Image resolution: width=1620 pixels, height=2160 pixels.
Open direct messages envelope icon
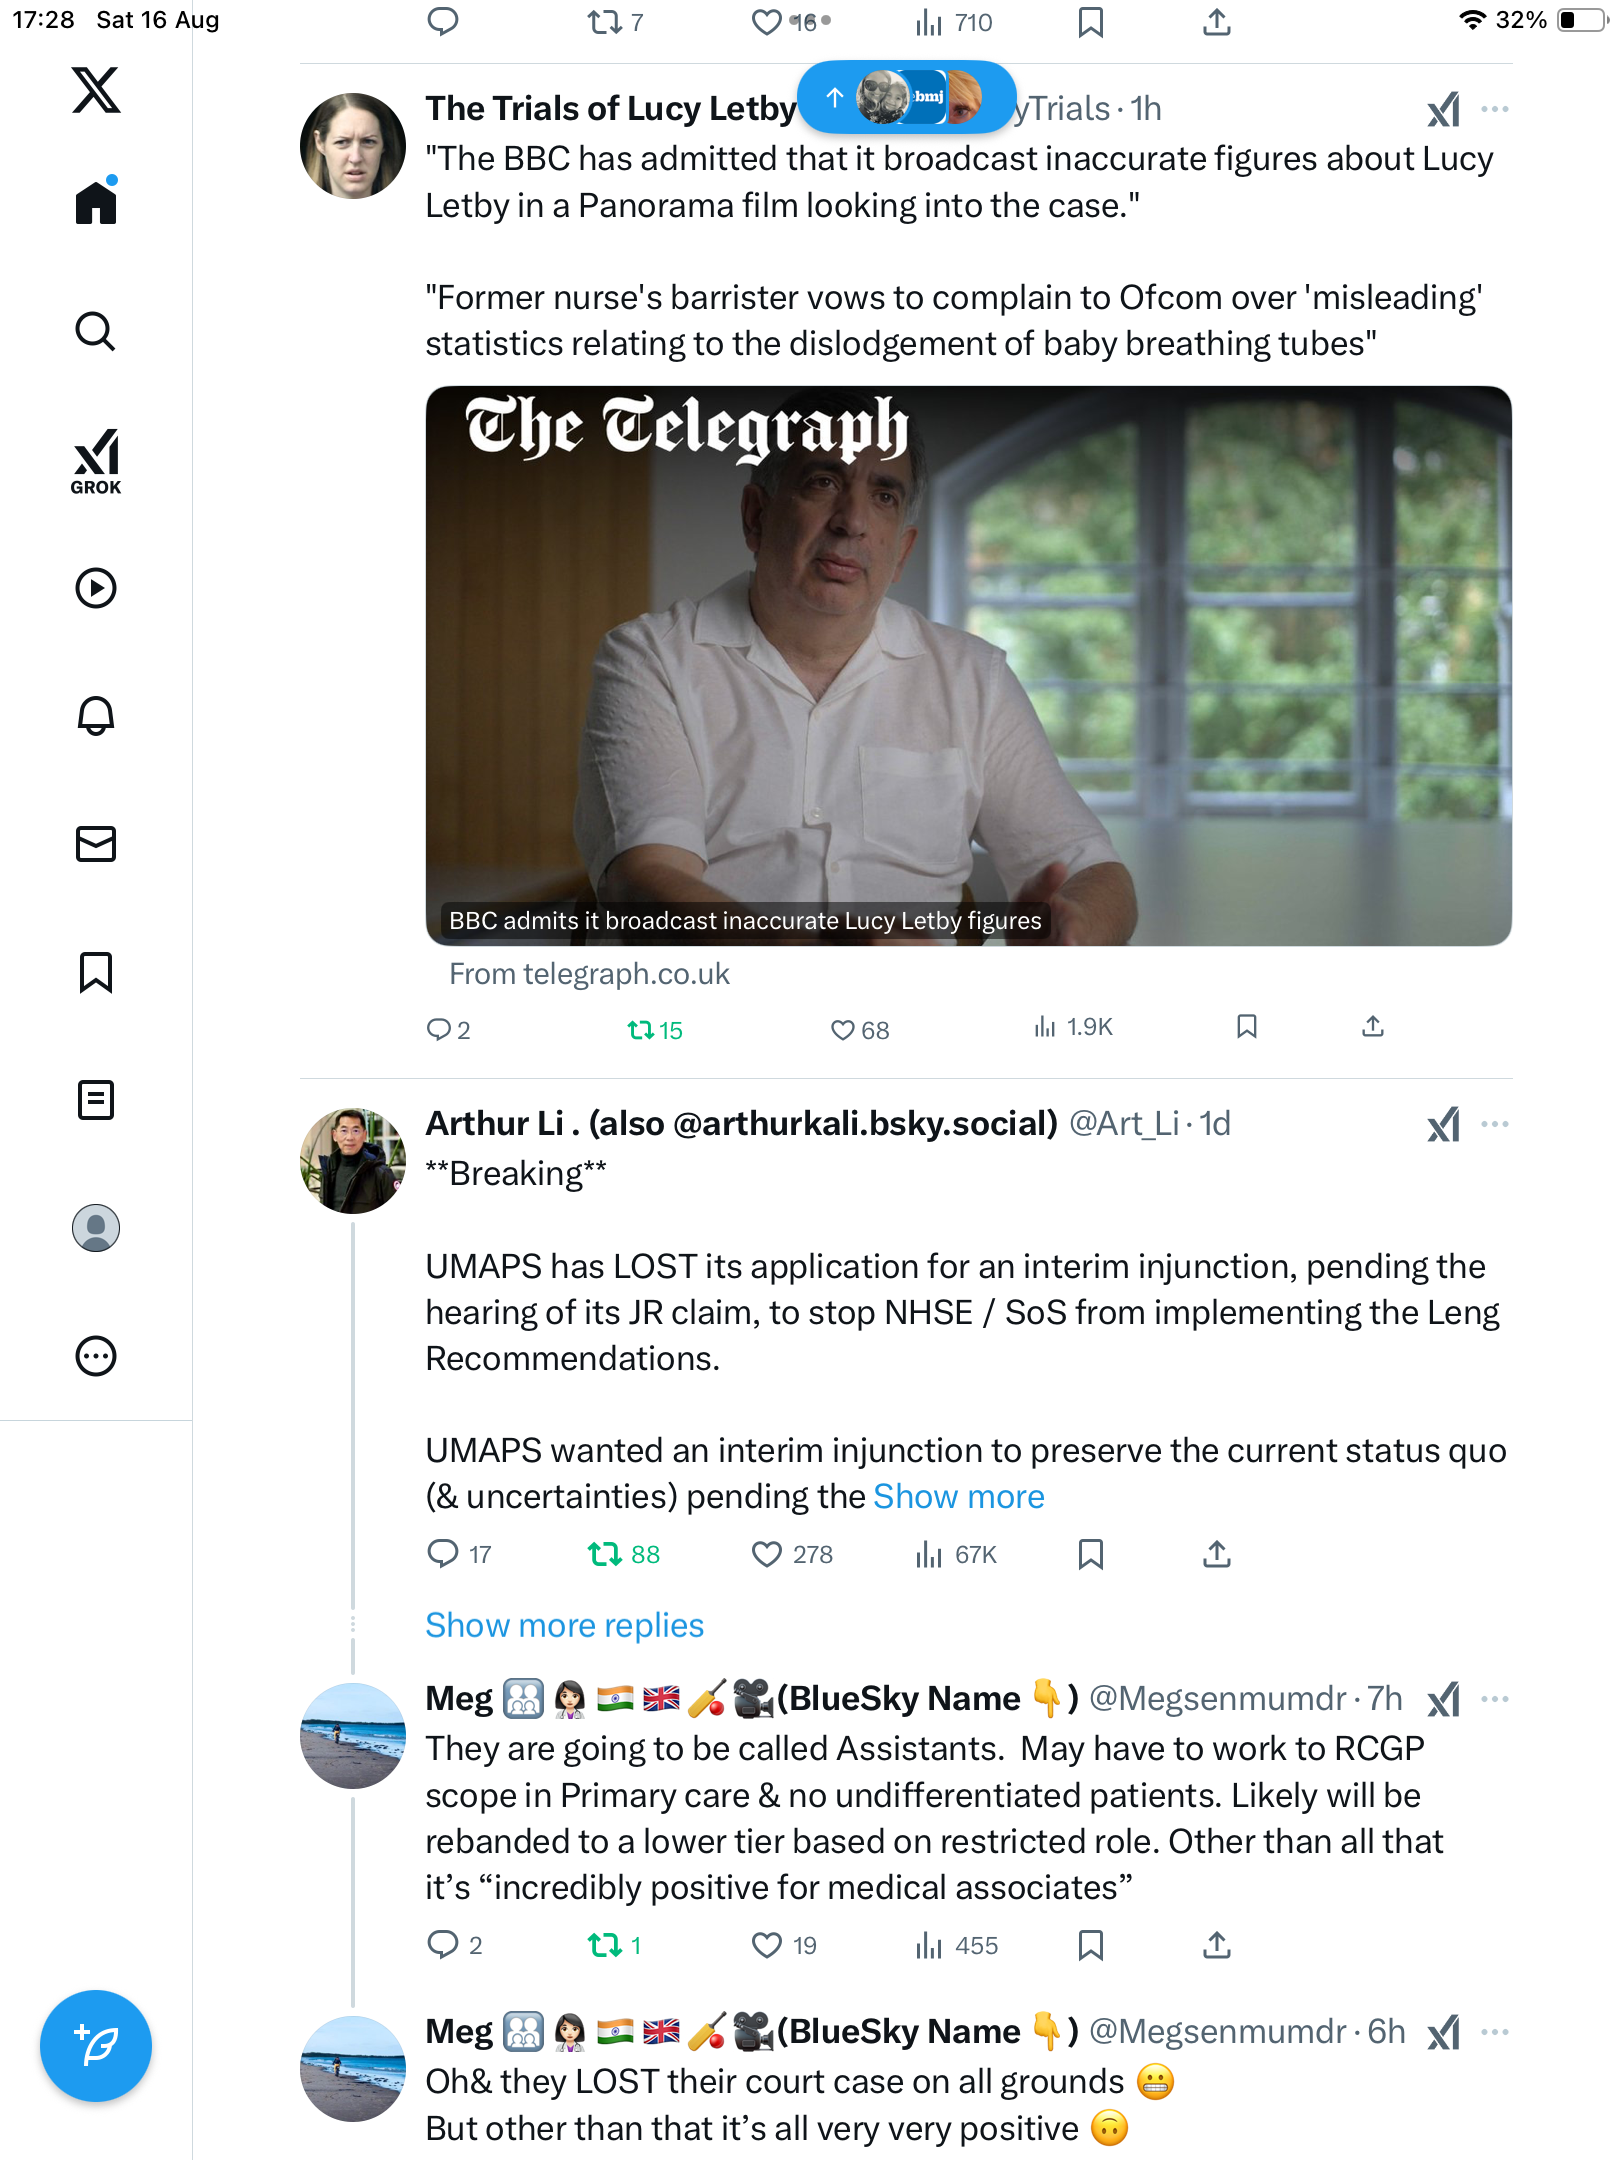(96, 844)
